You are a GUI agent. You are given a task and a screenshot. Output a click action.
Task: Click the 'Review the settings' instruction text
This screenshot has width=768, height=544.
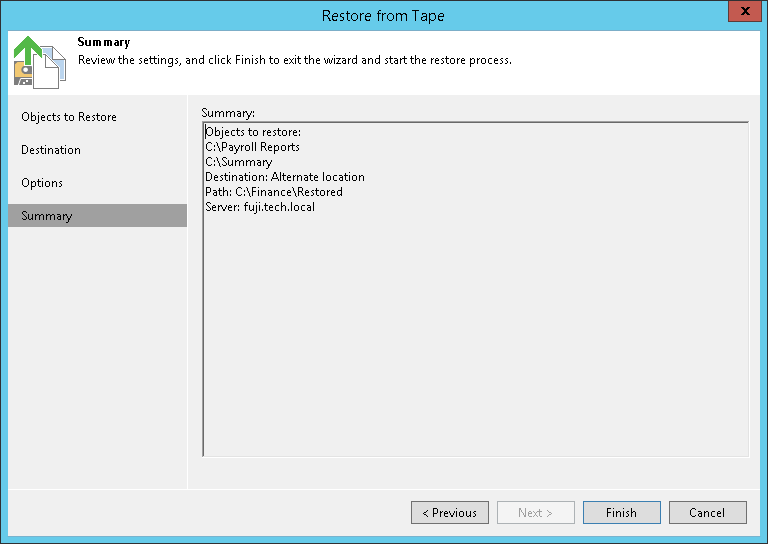tap(295, 60)
